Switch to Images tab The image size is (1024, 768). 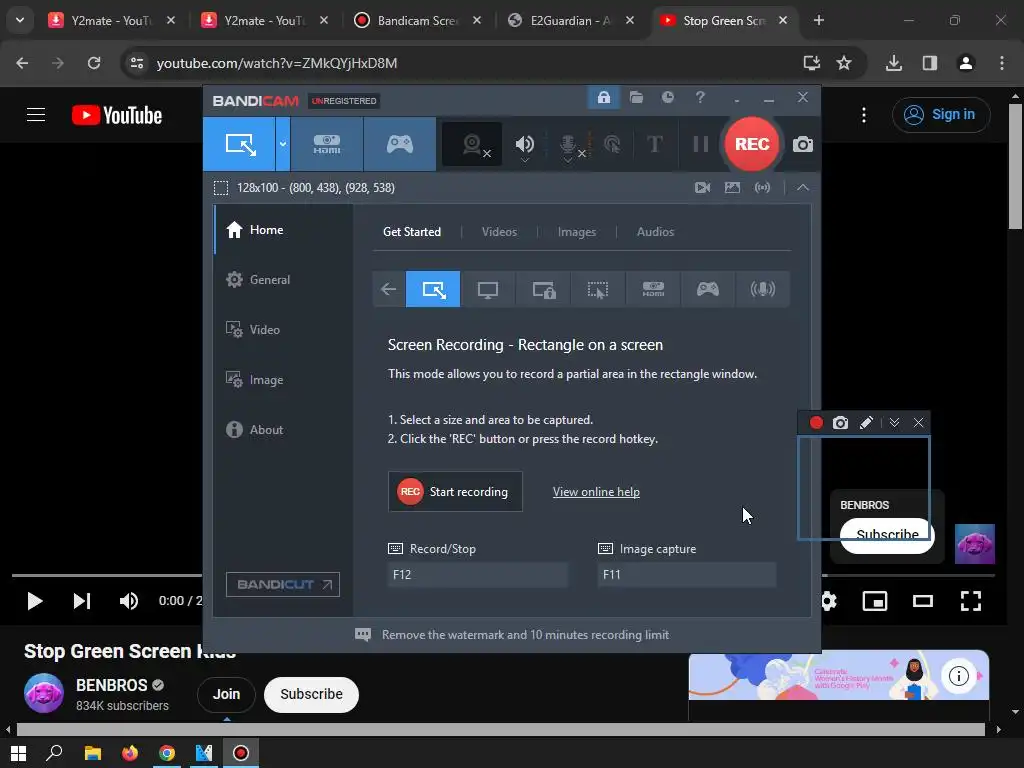[x=577, y=232]
